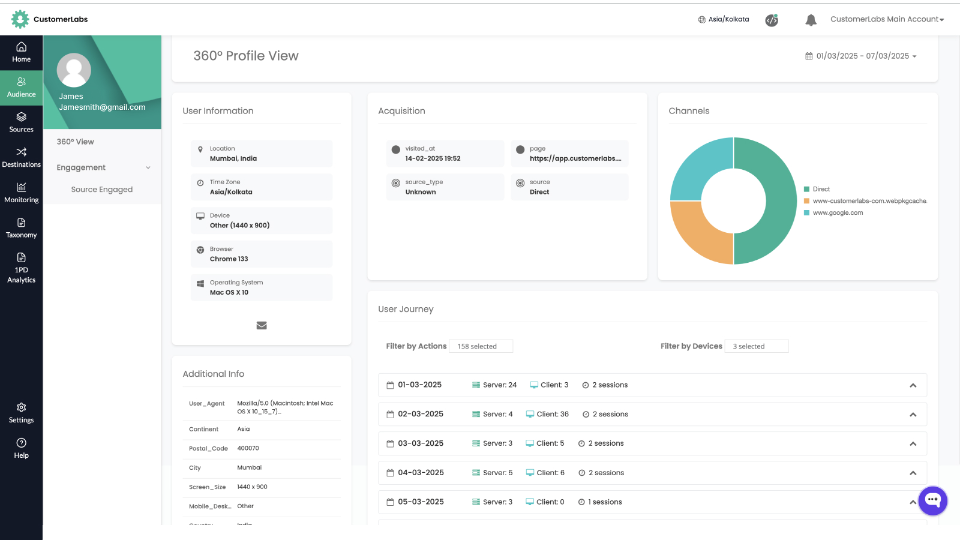
Task: Click the Time Zone clock icon
Action: click(x=200, y=182)
